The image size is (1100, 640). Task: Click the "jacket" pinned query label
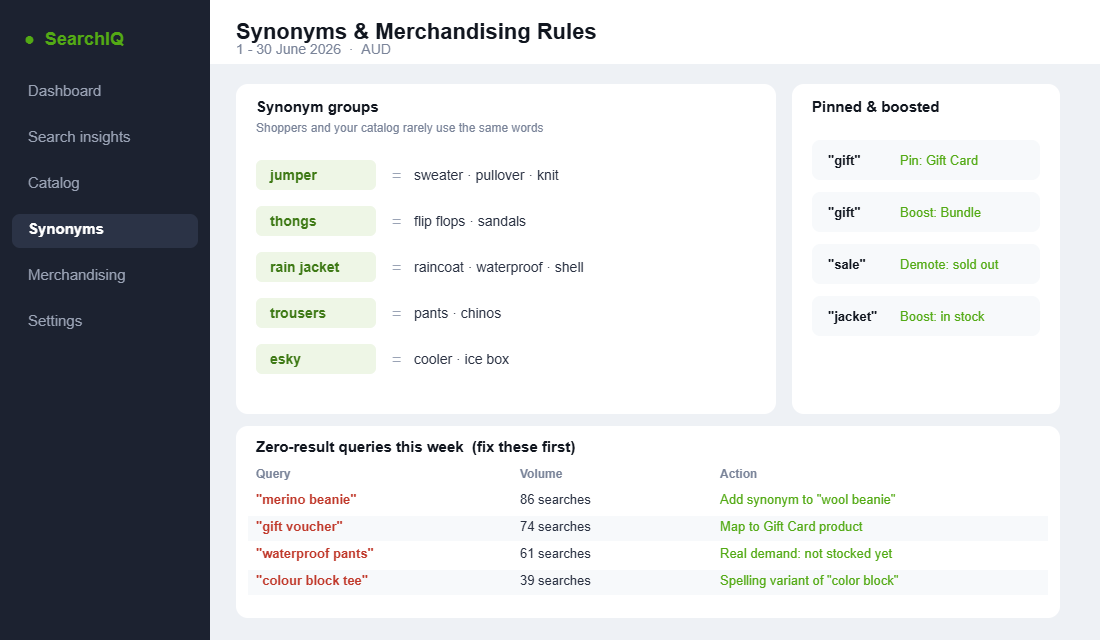[852, 316]
